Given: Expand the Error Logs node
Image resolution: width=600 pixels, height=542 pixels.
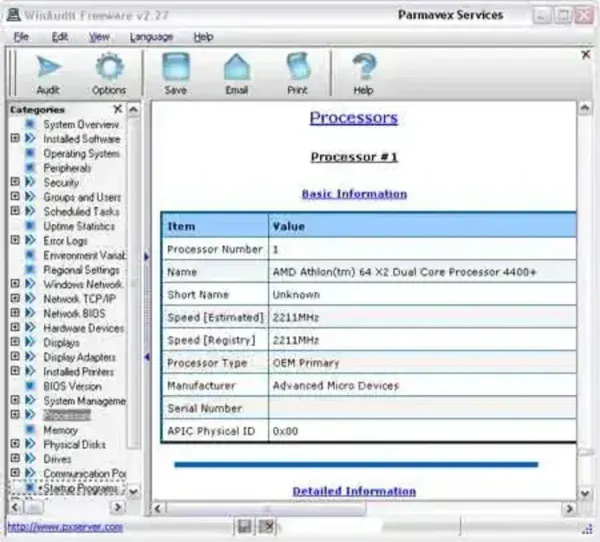Looking at the screenshot, I should click(15, 240).
